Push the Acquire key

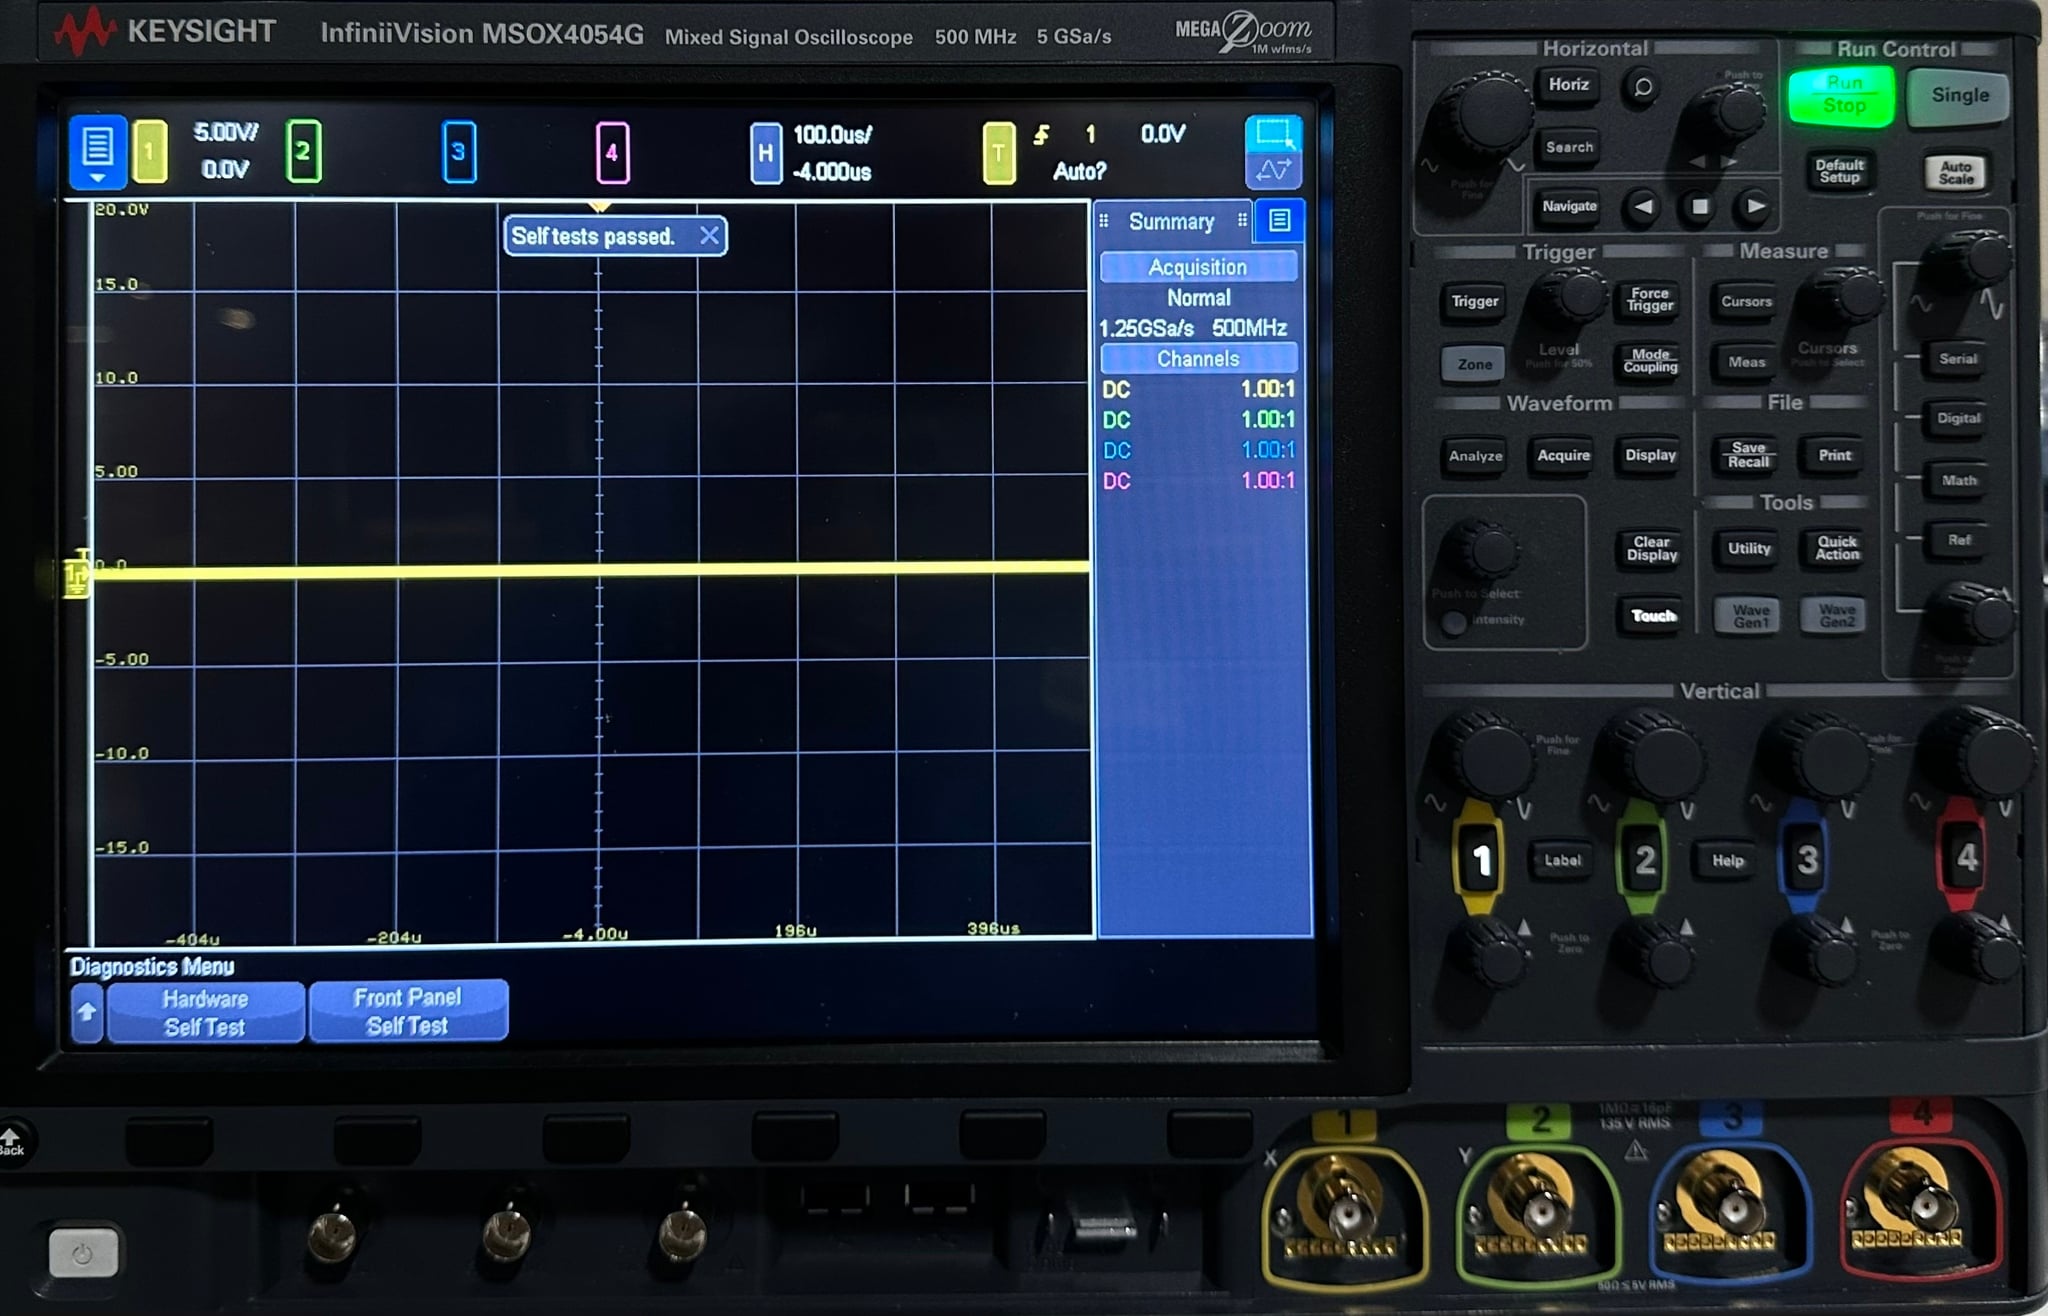[1563, 455]
